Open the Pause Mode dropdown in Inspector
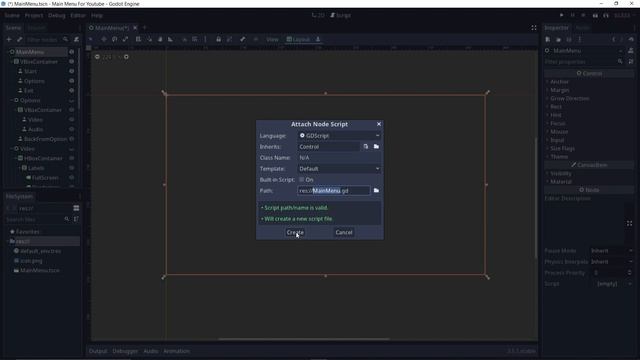Viewport: 640px width, 360px height. point(611,251)
